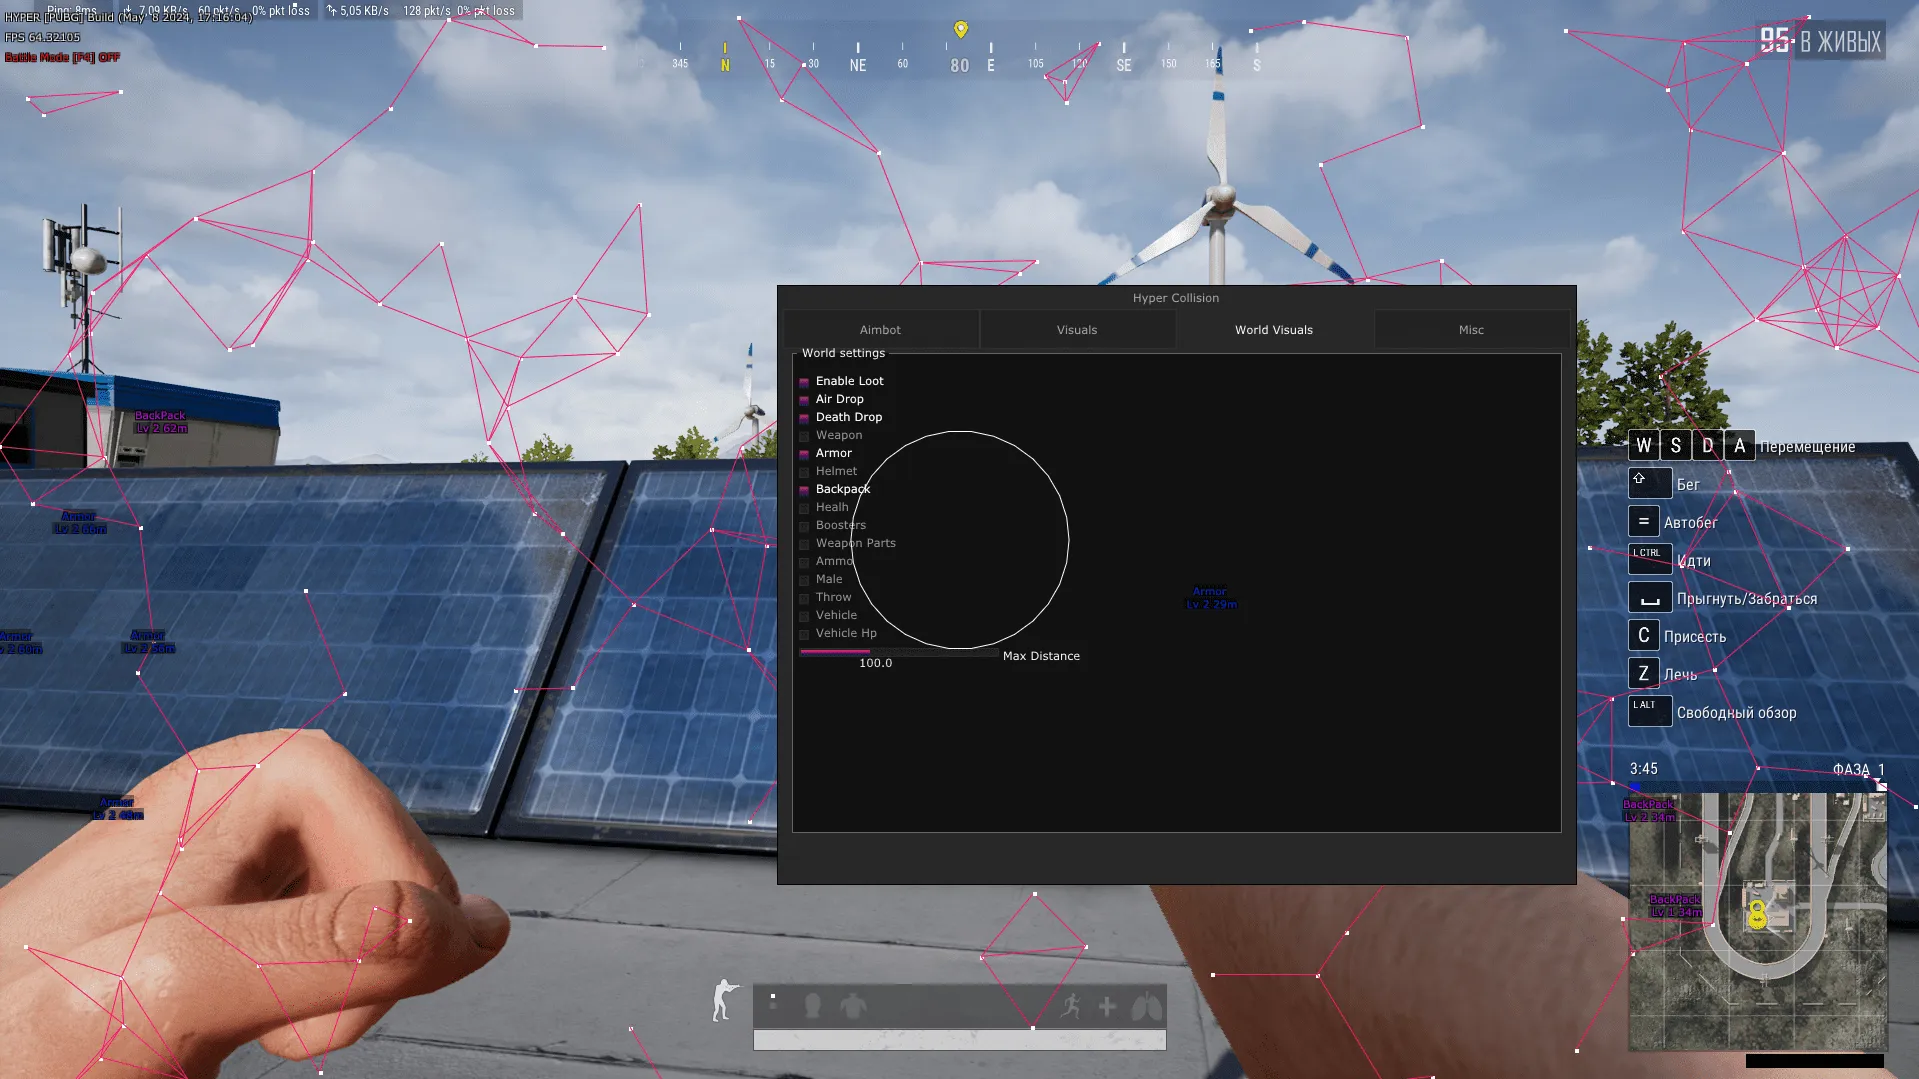
Task: Click the plus healing icon
Action: click(1107, 1006)
